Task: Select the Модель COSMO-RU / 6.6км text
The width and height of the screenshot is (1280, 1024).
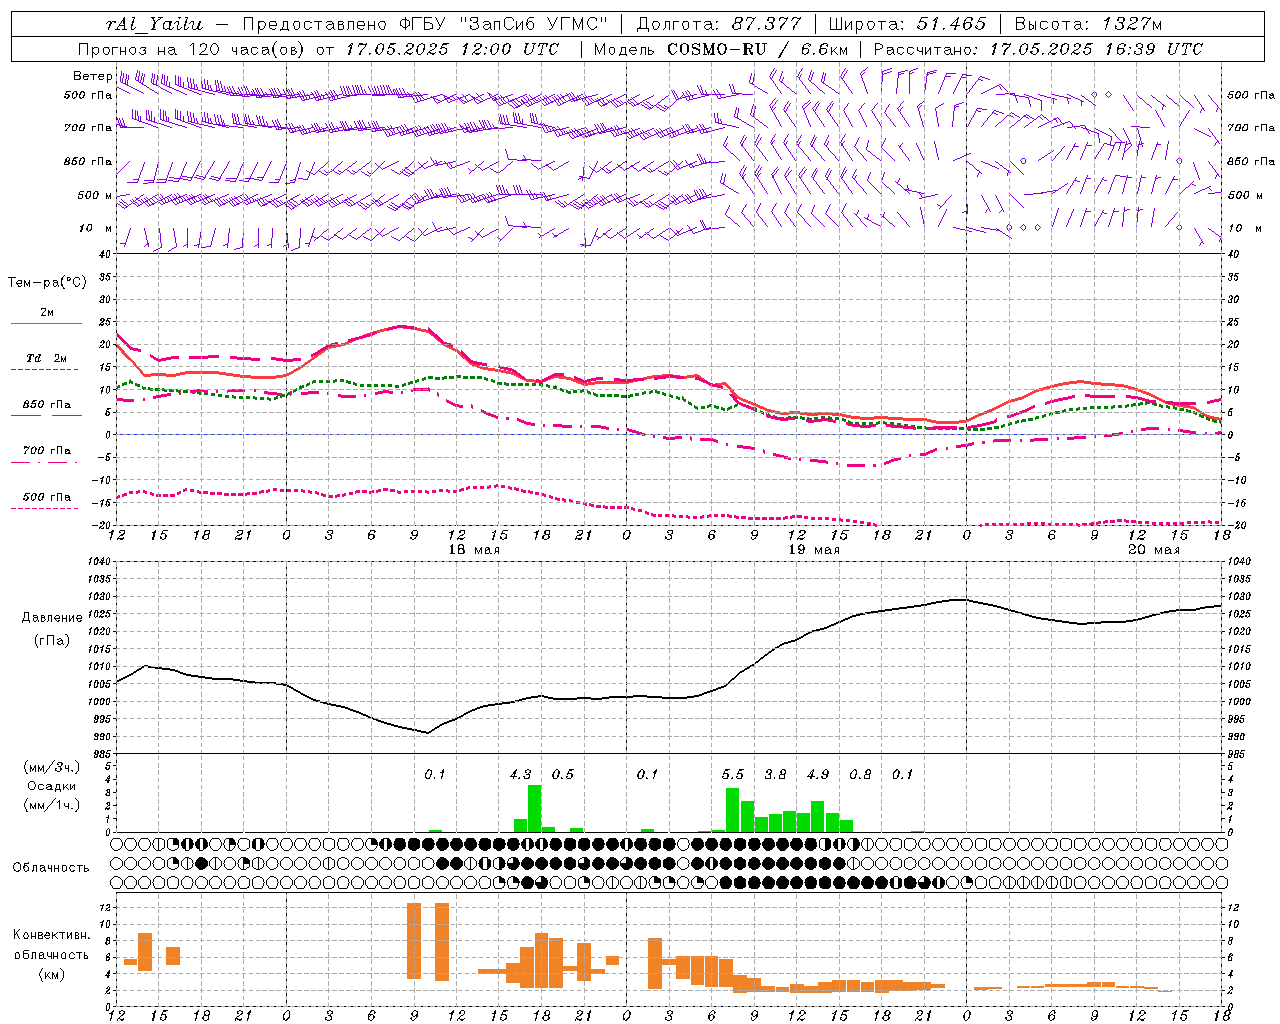Action: (x=720, y=49)
